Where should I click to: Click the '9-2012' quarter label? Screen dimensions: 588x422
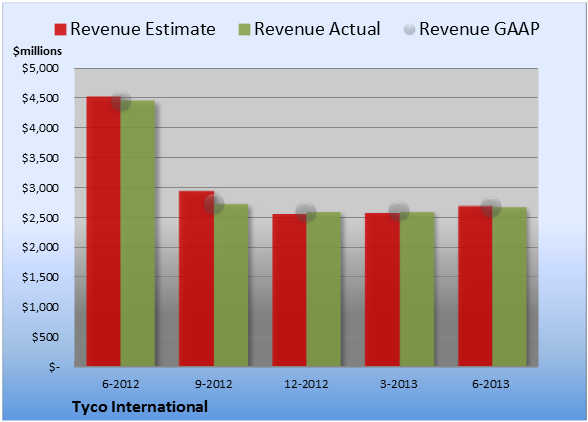coord(213,384)
